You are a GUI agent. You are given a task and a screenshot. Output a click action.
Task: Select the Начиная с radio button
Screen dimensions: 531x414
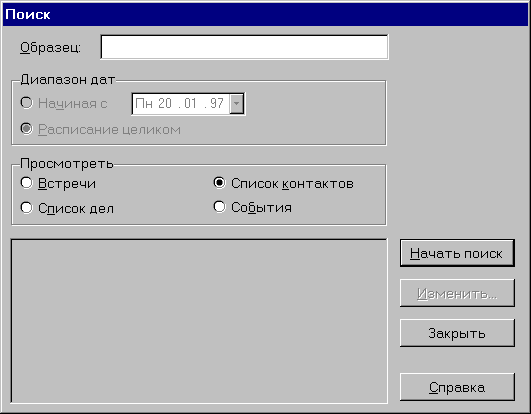[x=27, y=103]
